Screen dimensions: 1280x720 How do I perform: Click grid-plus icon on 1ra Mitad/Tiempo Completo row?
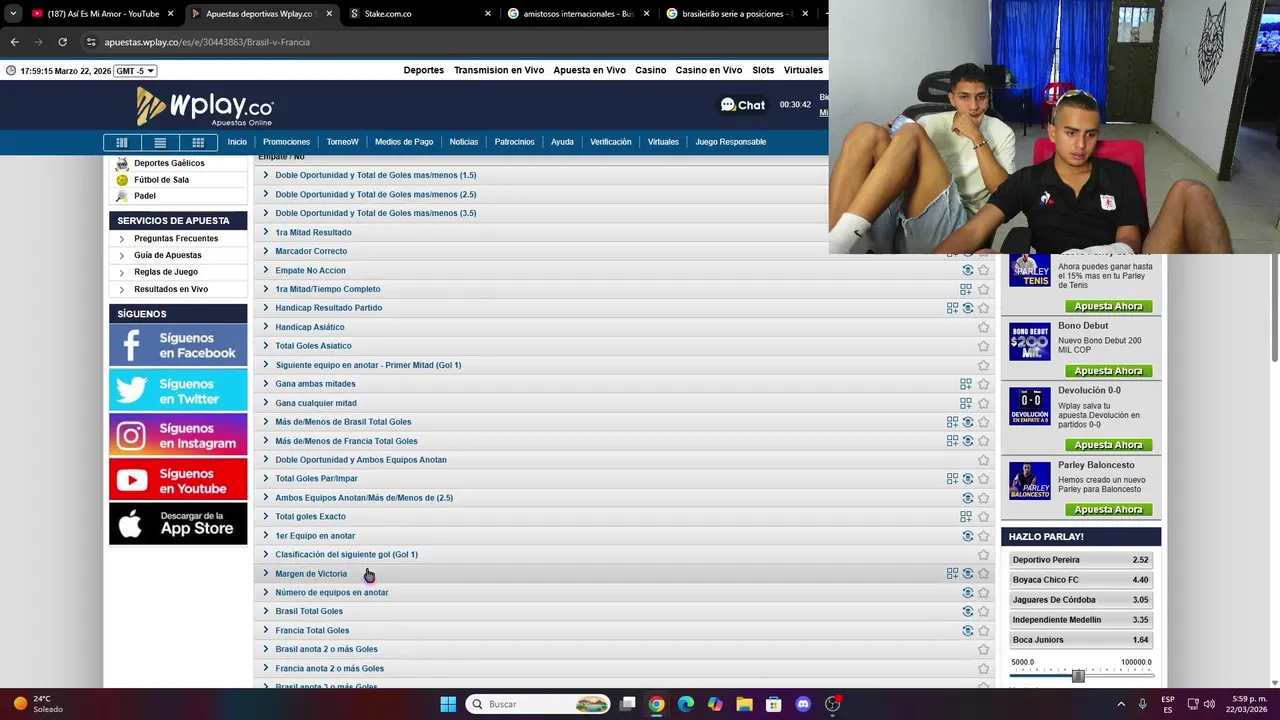(x=966, y=289)
